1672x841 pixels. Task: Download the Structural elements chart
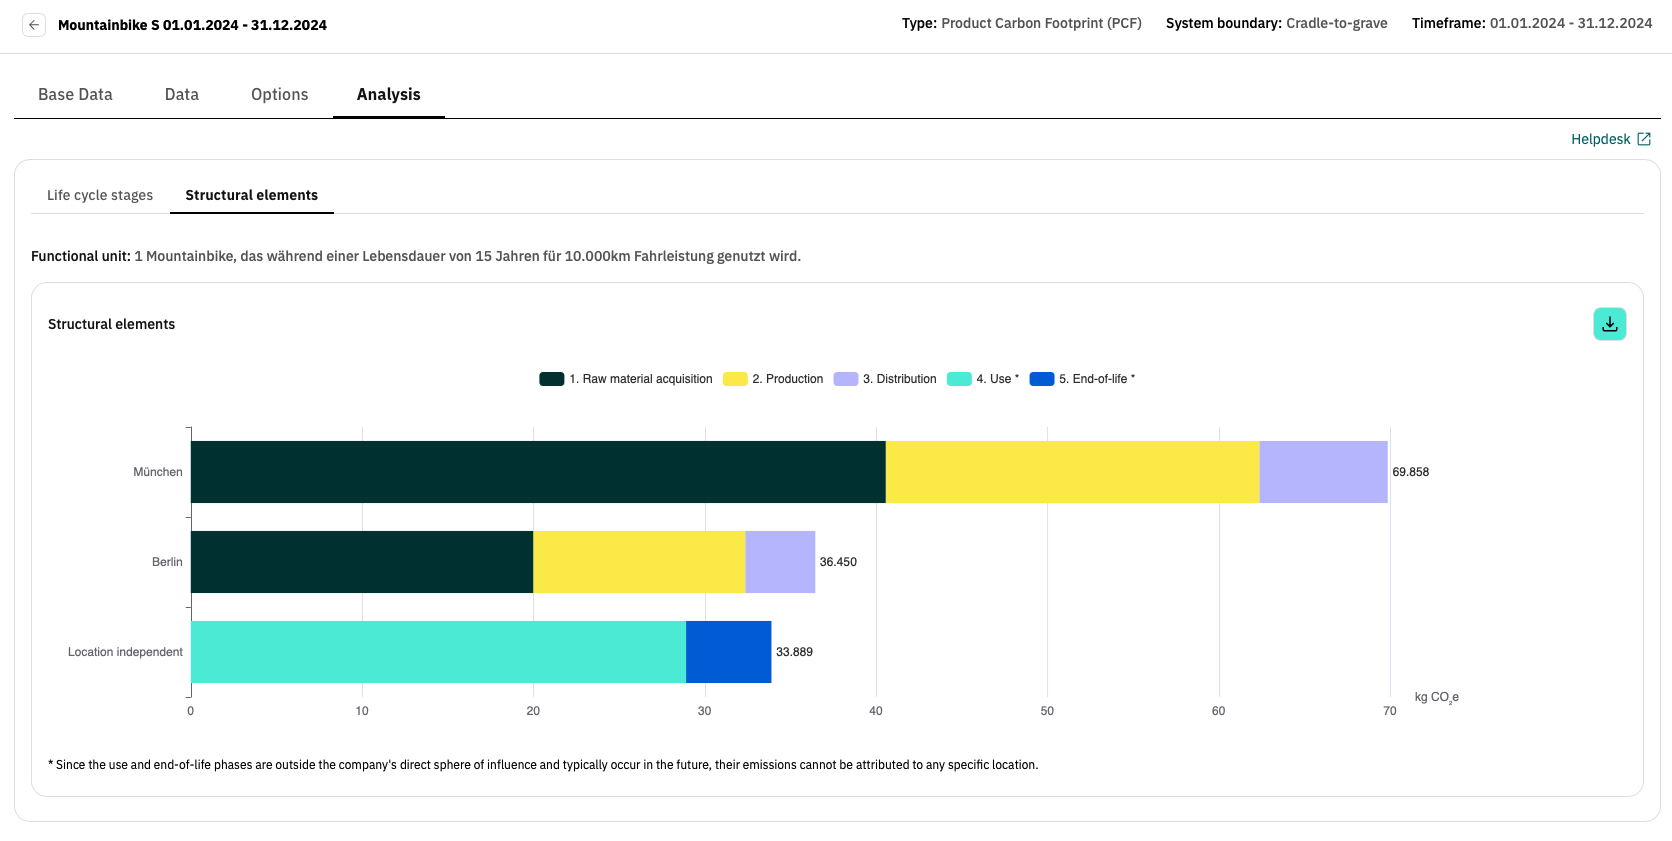pos(1609,324)
